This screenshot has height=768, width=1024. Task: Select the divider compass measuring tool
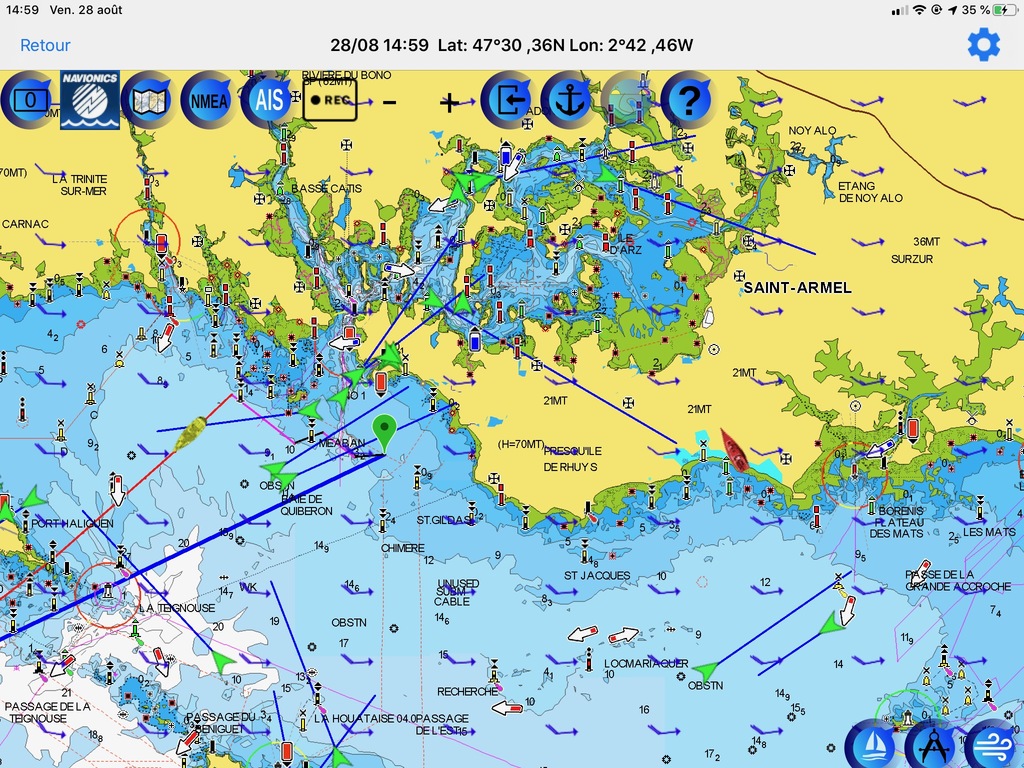pyautogui.click(x=933, y=744)
